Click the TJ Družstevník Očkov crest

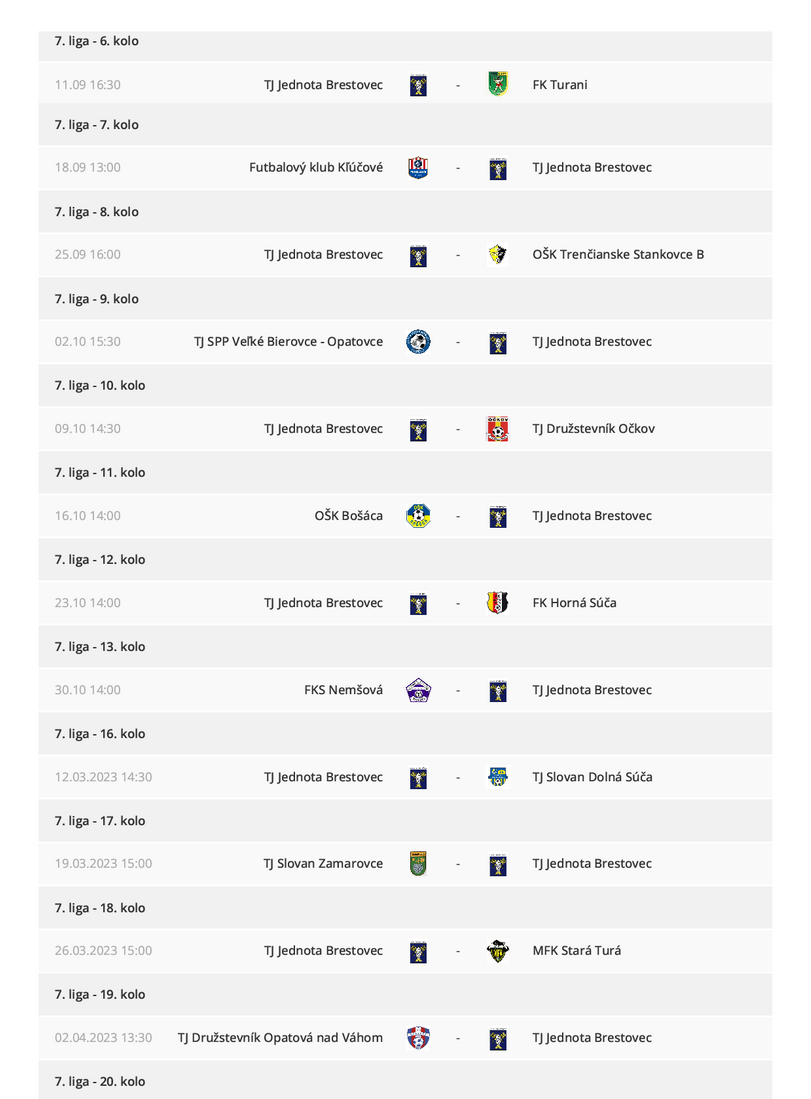point(498,428)
